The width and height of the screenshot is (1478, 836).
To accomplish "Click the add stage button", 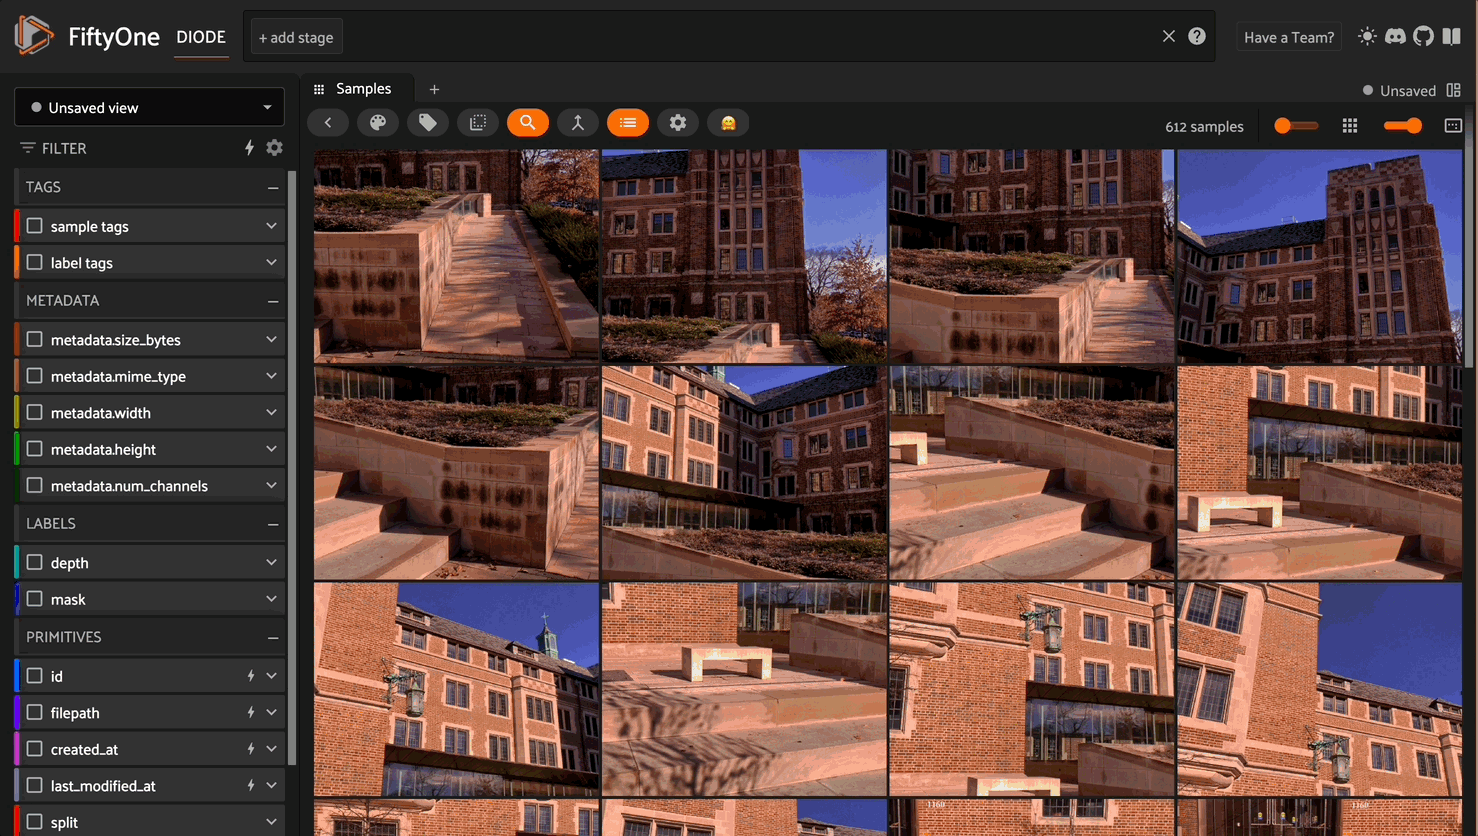I will coord(296,37).
